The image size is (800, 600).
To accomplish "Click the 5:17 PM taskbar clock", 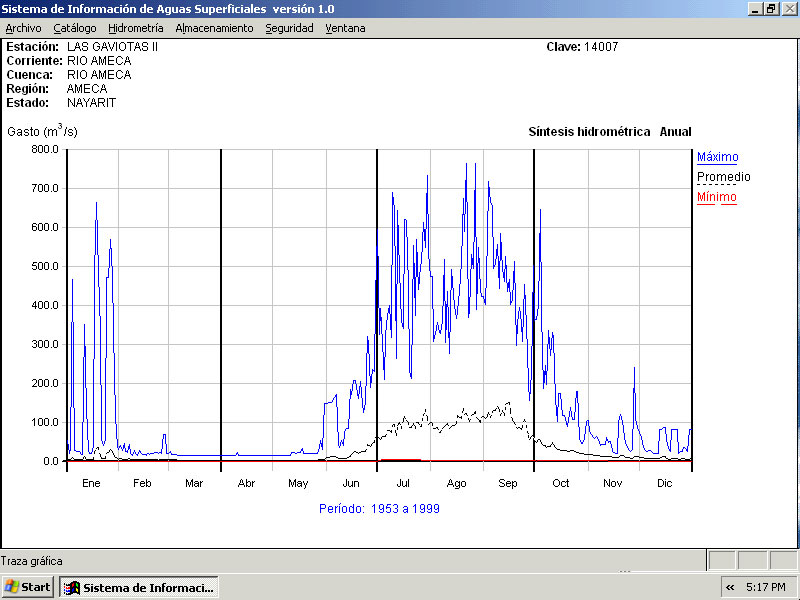I will (766, 587).
